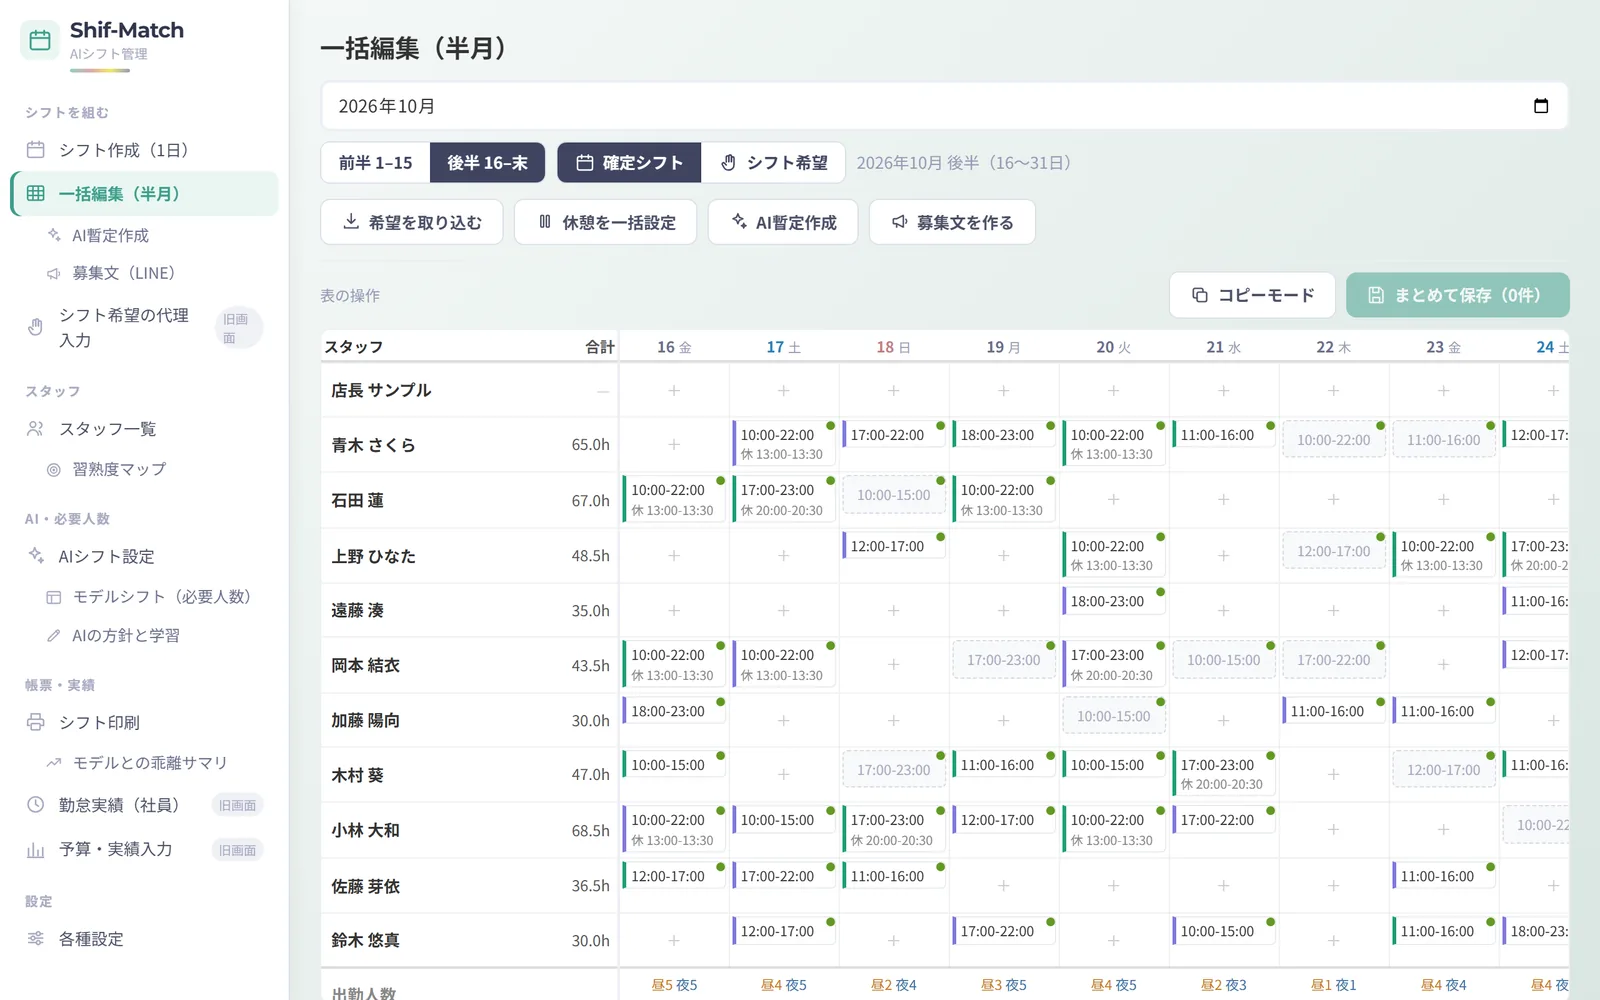Open AI暫定作成 in the sidebar

point(110,236)
